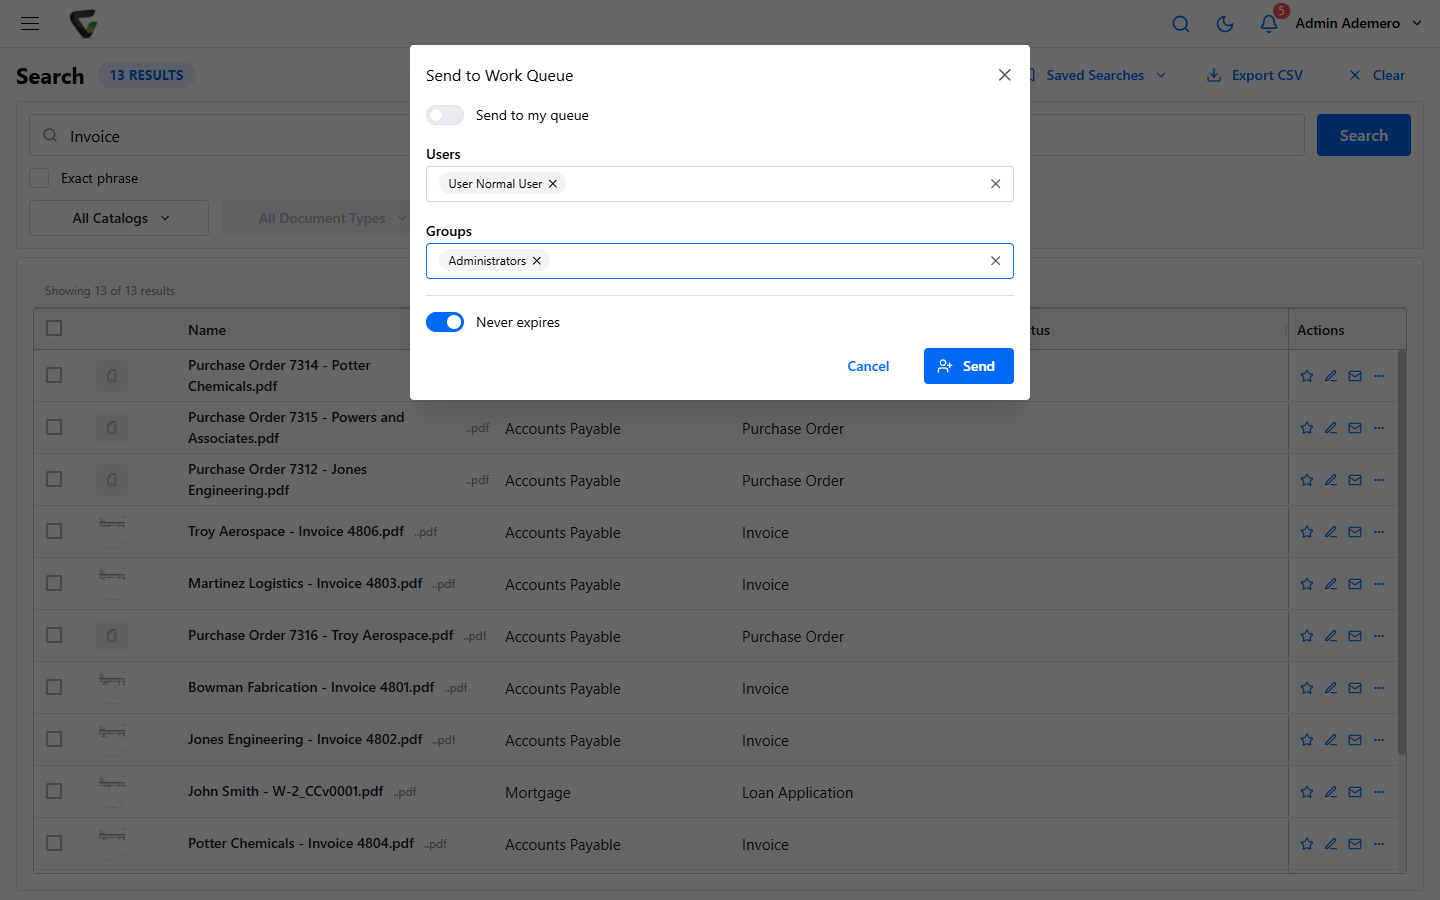Click the app logo icon
This screenshot has width=1440, height=900.
click(x=84, y=23)
